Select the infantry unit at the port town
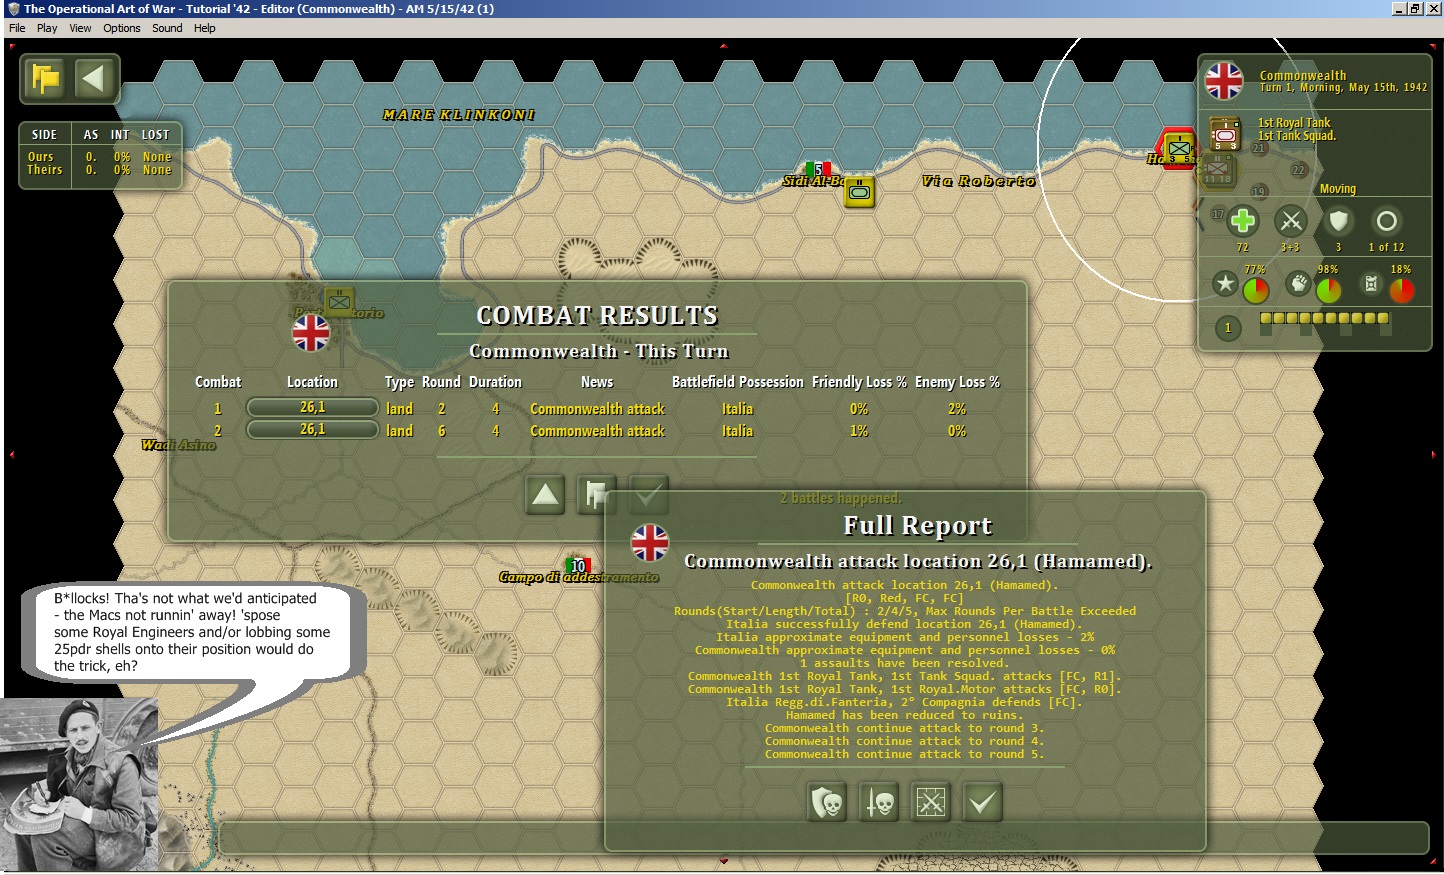 pos(339,301)
